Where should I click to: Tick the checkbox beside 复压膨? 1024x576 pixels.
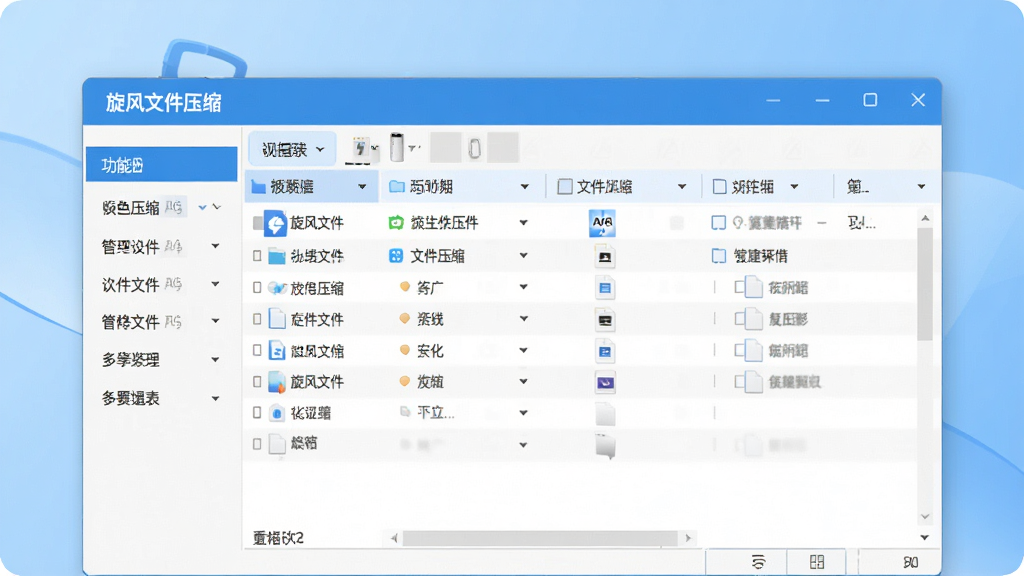pos(739,319)
